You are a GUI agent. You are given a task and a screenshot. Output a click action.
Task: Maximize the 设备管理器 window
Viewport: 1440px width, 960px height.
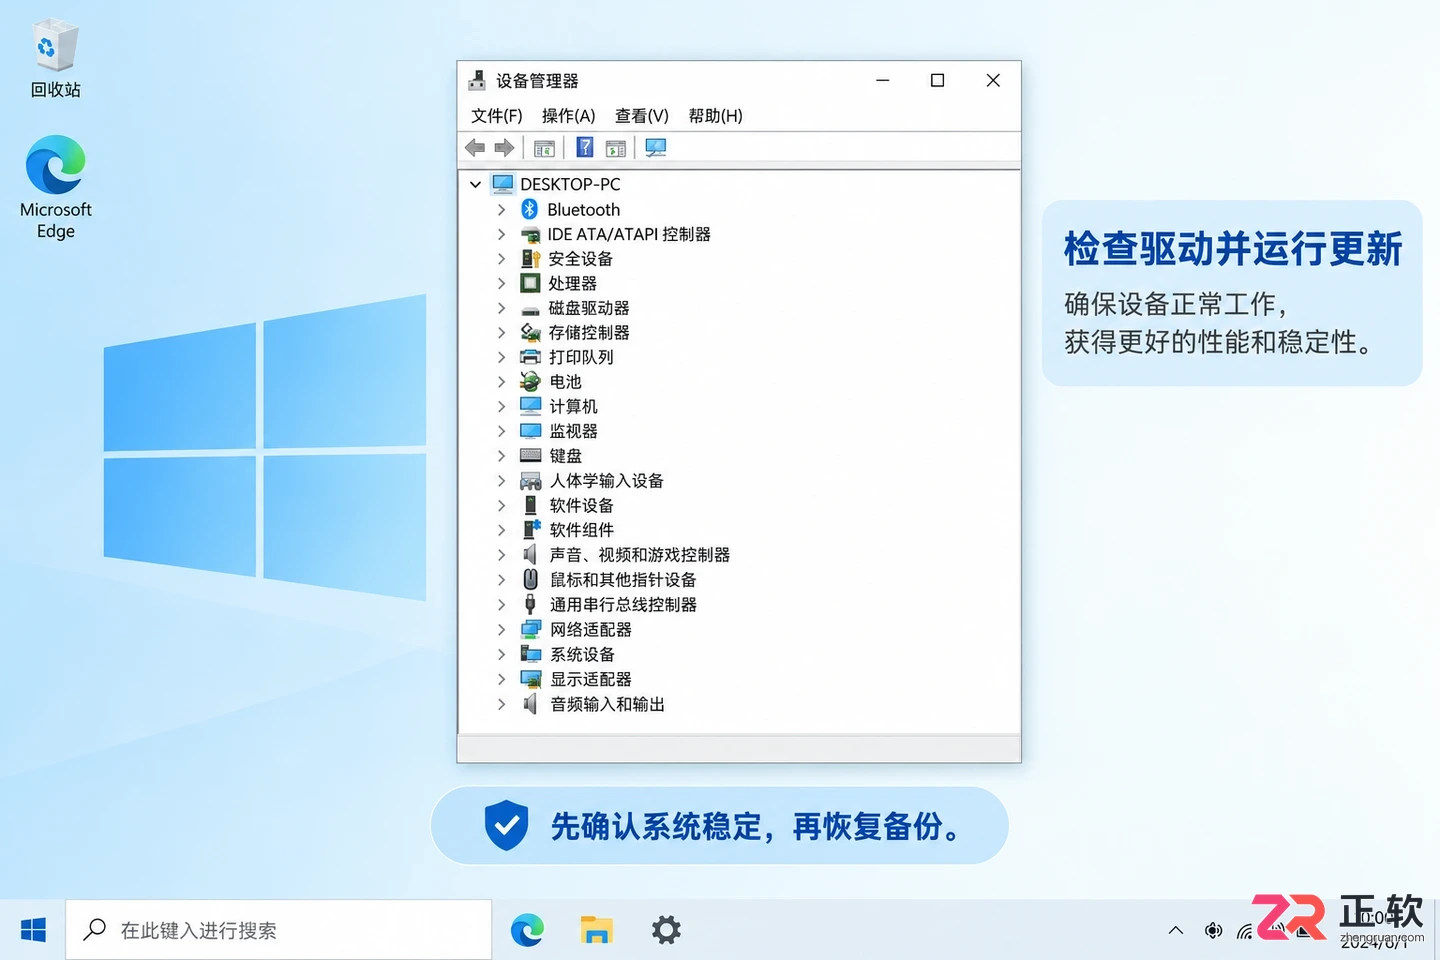click(937, 80)
